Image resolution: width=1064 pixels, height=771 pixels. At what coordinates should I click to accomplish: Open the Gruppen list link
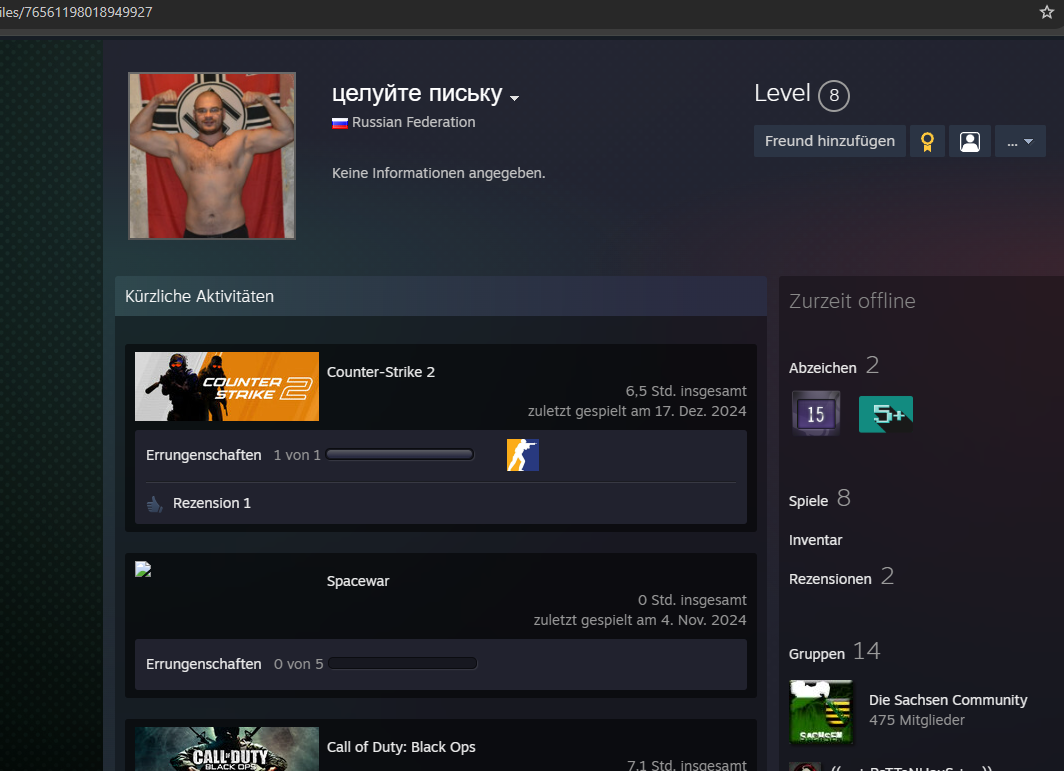816,653
